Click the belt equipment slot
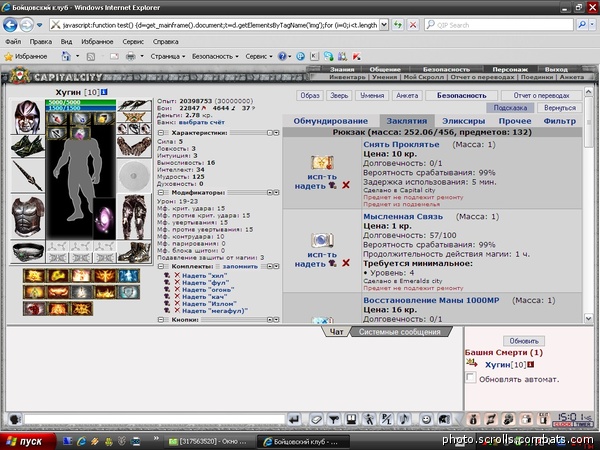Viewport: 600px width, 450px height. 28,252
